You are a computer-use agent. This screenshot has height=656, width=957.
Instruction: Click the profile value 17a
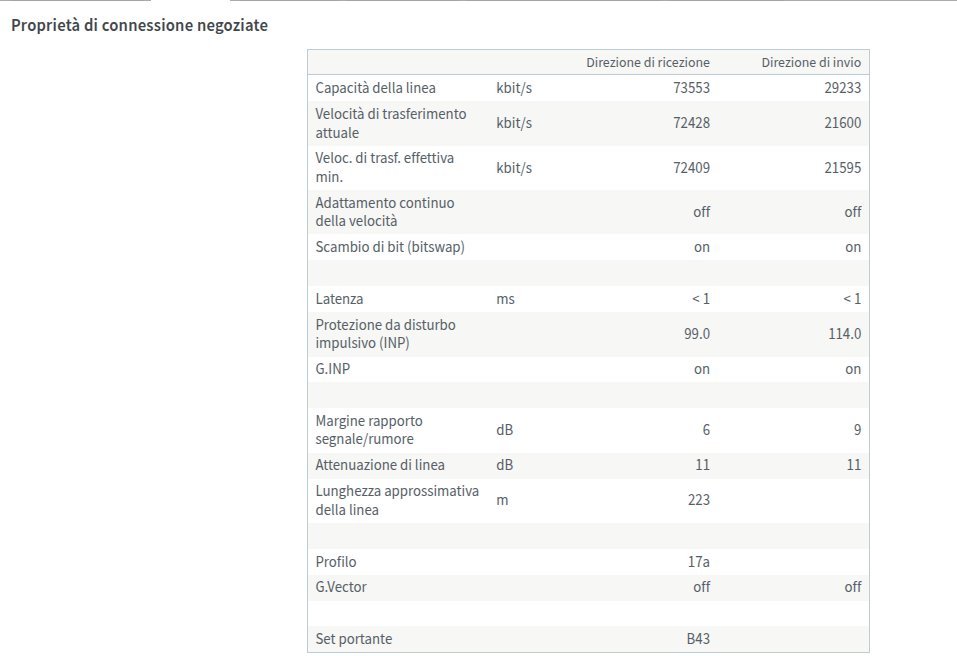click(698, 562)
